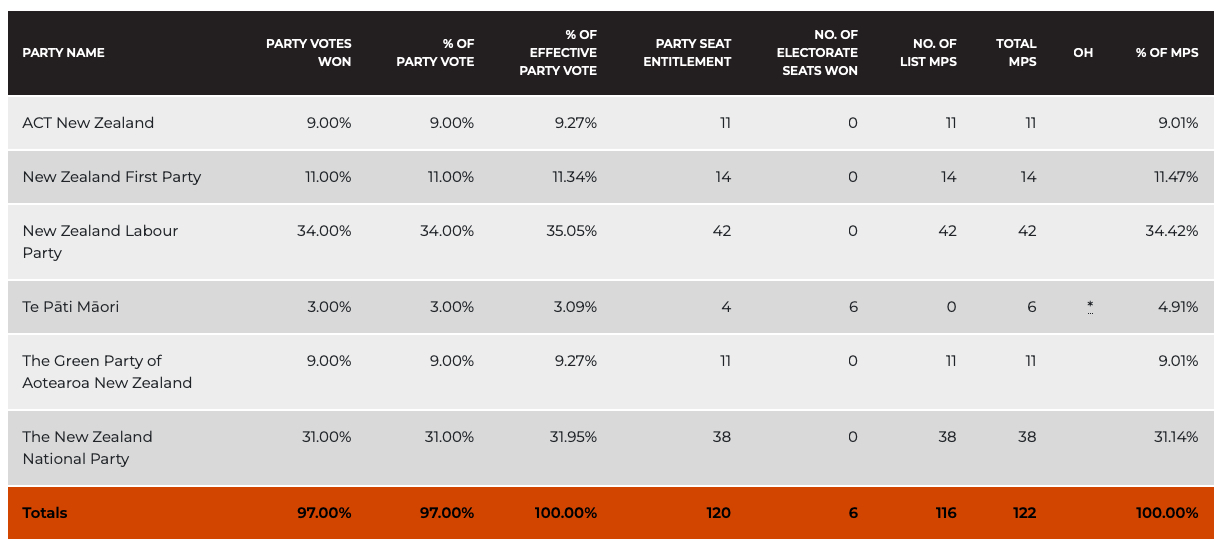Screen dimensions: 1223x547
Task: Click the OH column header
Action: 1083,52
